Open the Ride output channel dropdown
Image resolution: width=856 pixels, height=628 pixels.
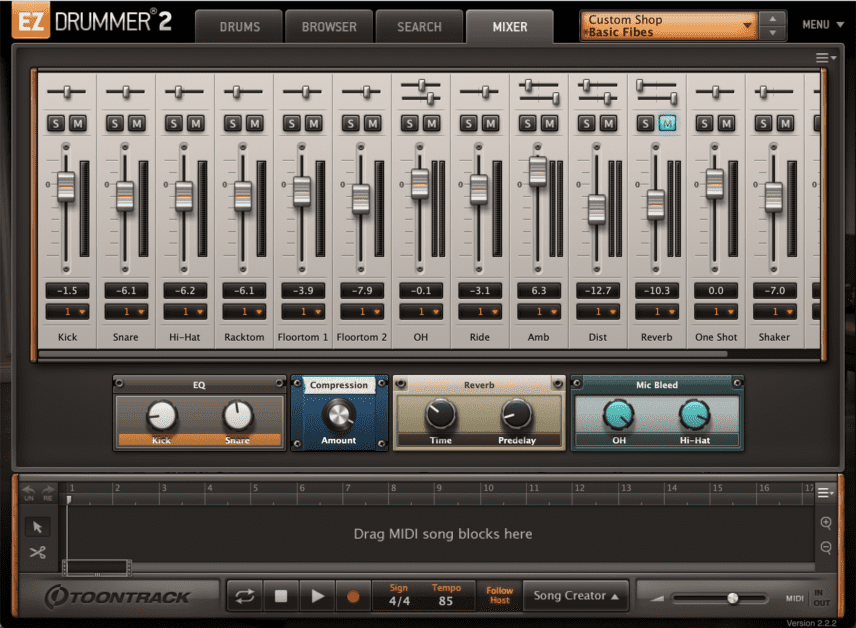480,312
